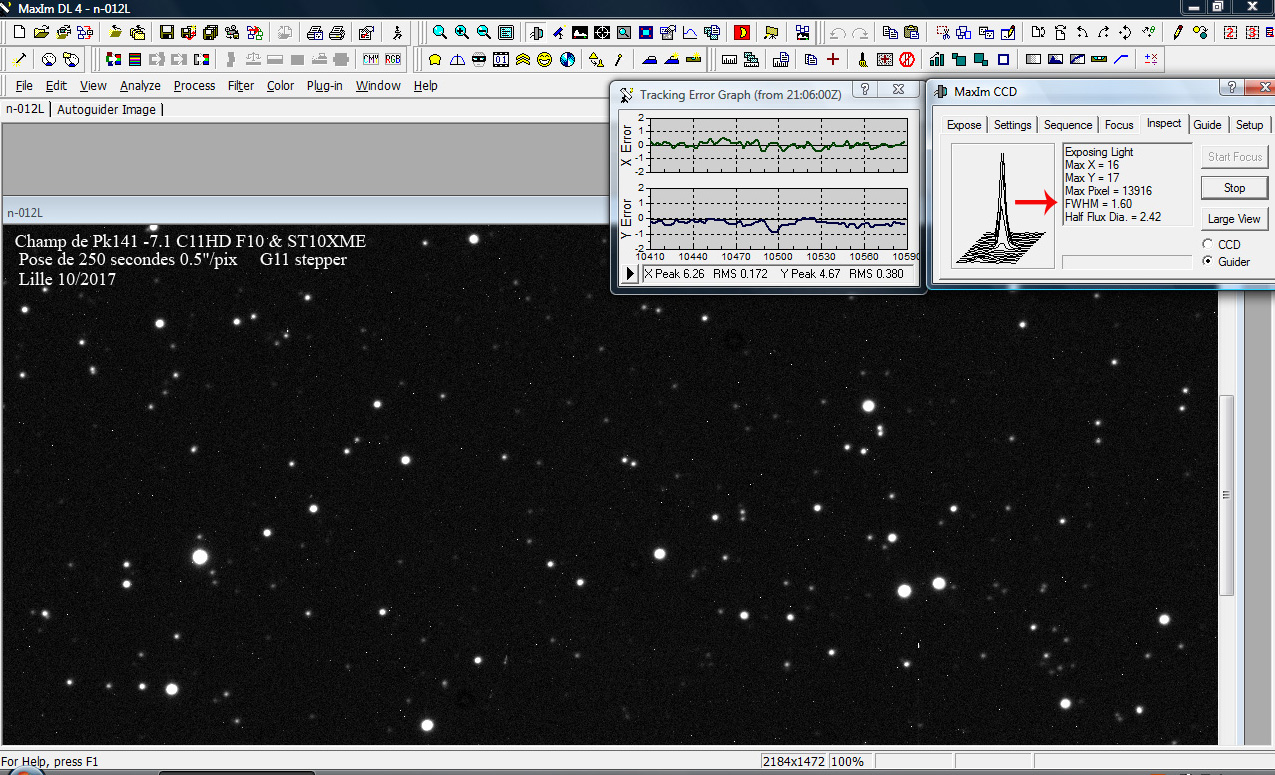Click the Zoom In magnifier icon

pyautogui.click(x=462, y=32)
